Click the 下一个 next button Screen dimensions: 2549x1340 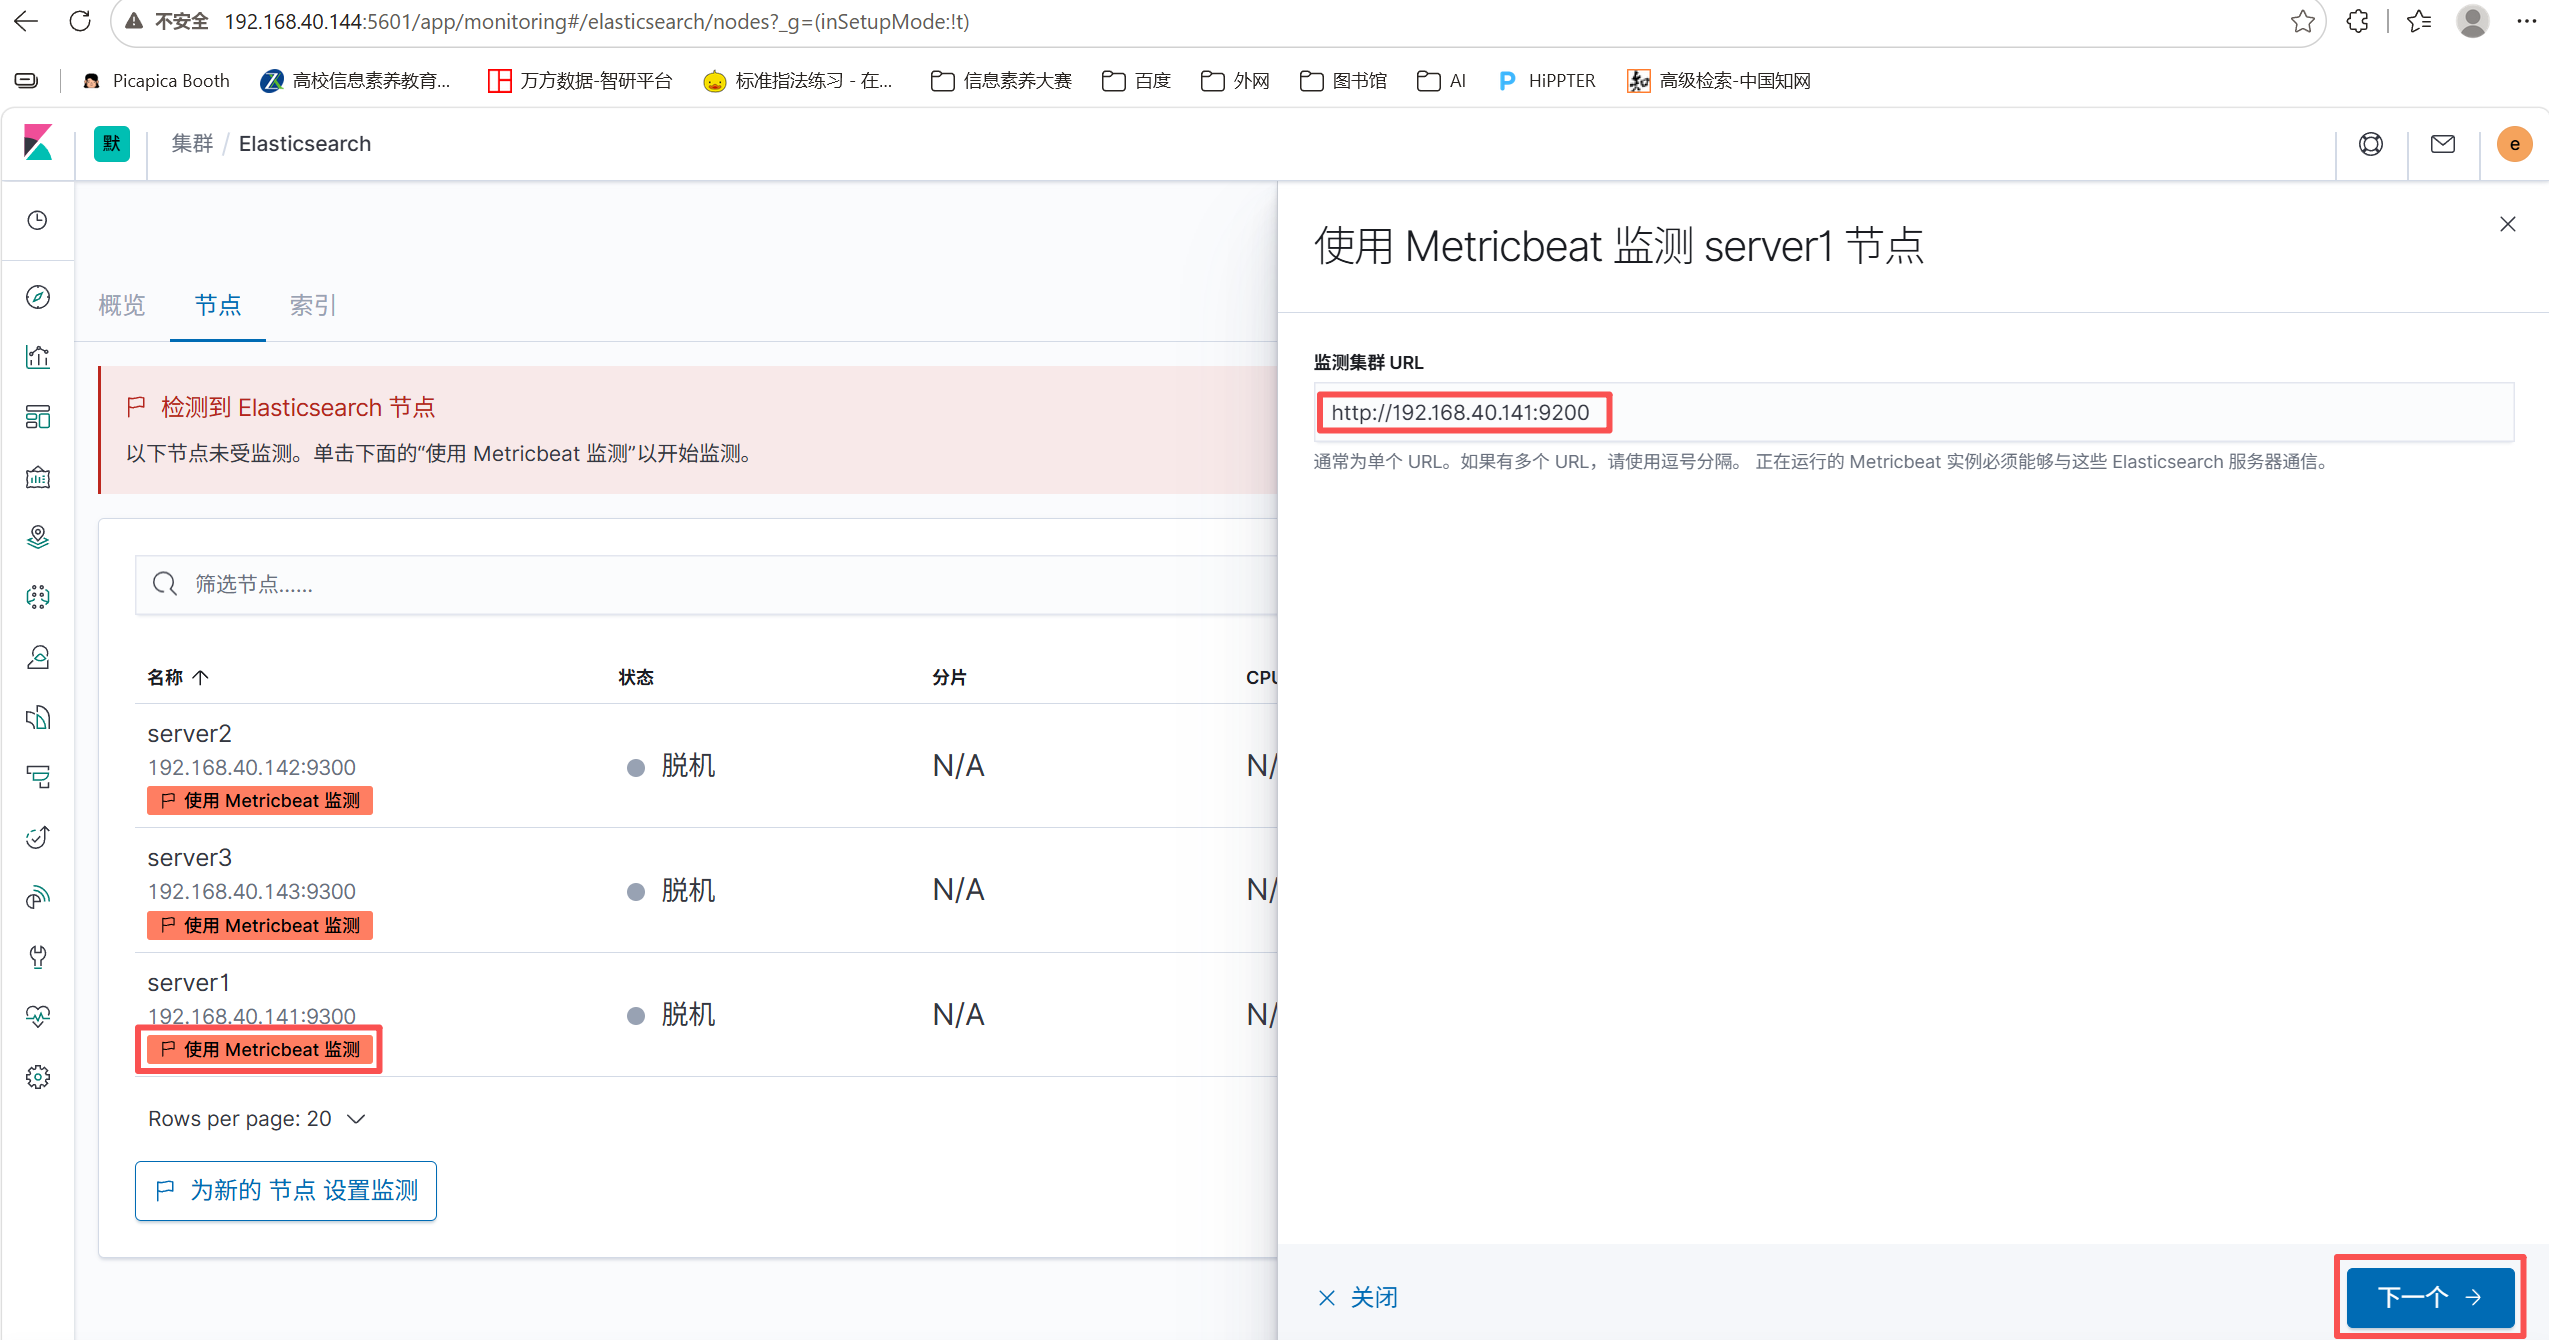[2430, 1297]
